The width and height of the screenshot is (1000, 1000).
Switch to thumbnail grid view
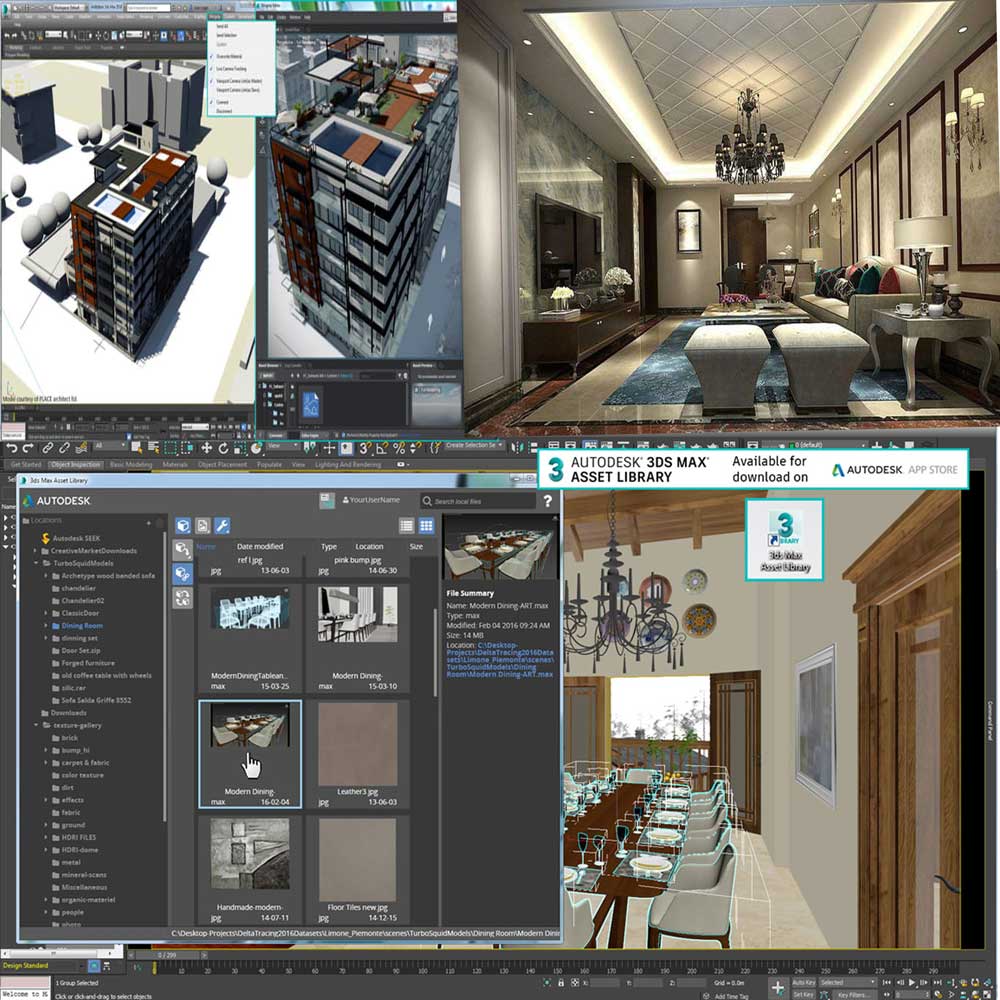(x=426, y=525)
